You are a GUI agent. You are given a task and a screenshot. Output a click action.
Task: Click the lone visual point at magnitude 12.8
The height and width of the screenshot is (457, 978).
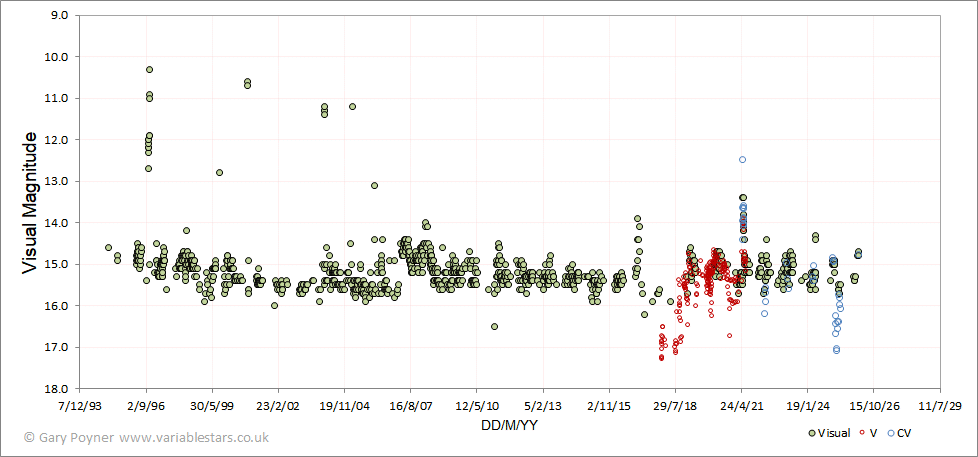pyautogui.click(x=220, y=173)
